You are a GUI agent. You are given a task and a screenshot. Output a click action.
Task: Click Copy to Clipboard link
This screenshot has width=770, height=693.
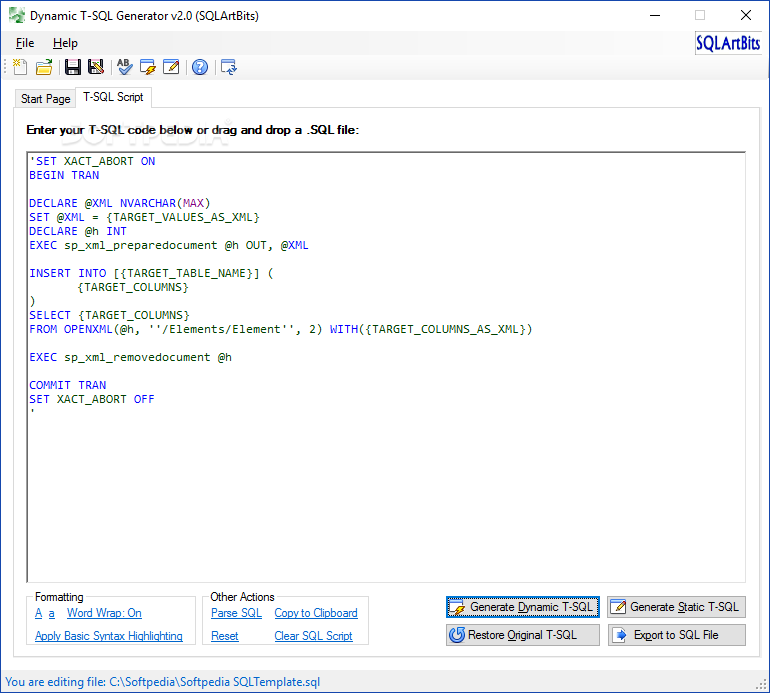[x=316, y=613]
